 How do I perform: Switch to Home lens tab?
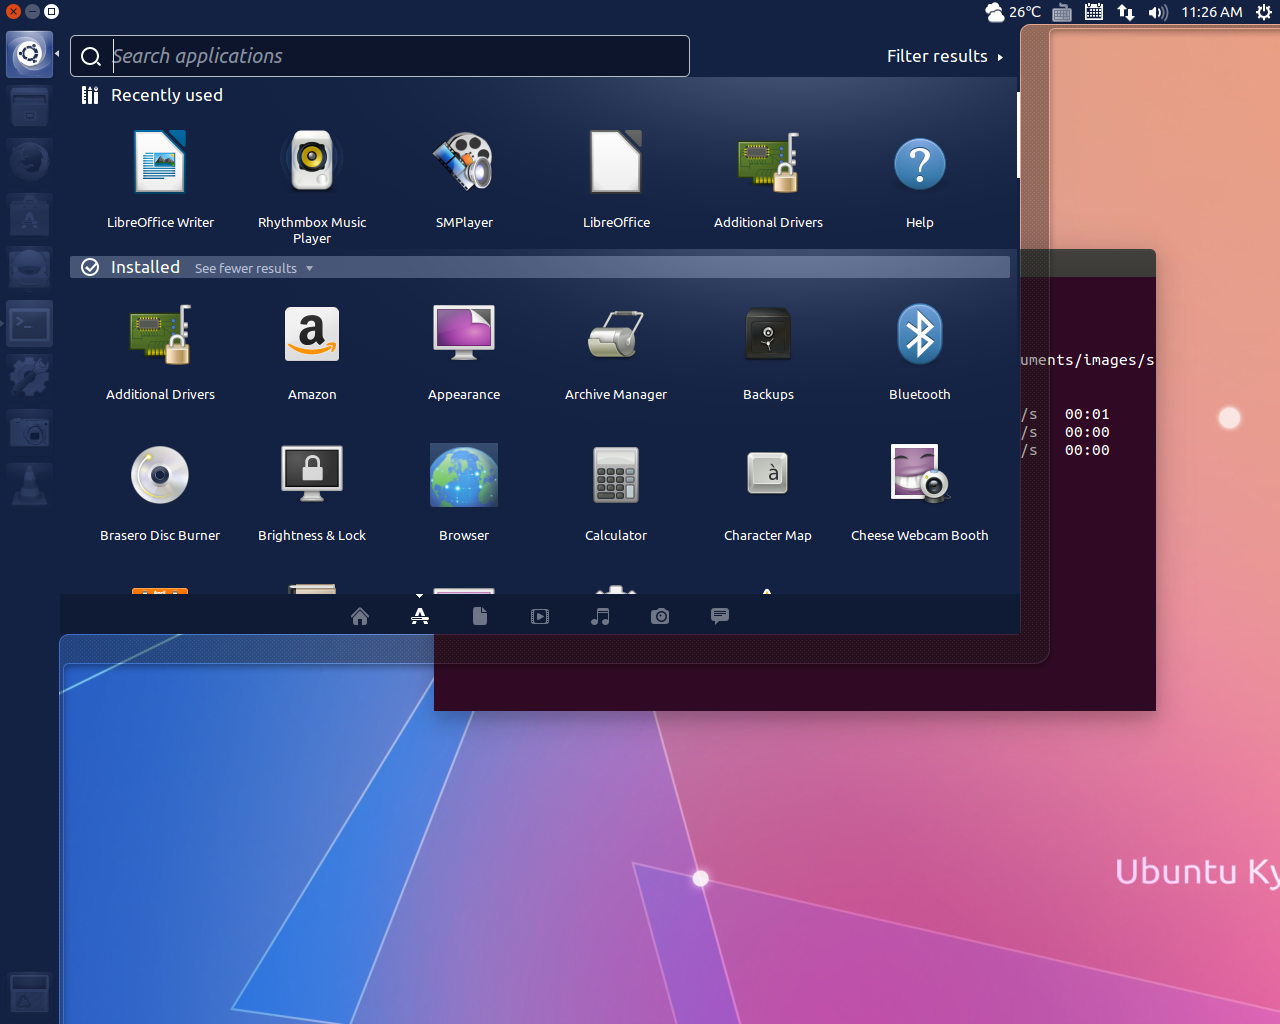(360, 616)
